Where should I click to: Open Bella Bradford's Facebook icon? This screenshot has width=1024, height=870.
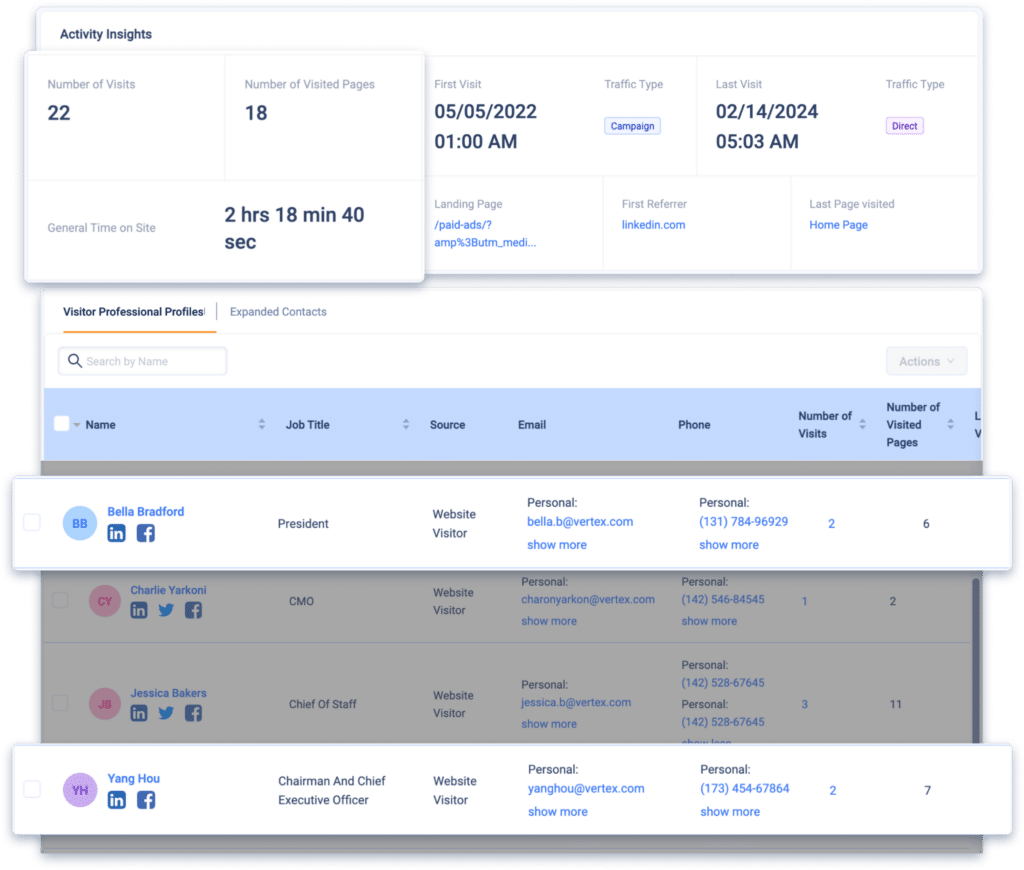coord(146,534)
